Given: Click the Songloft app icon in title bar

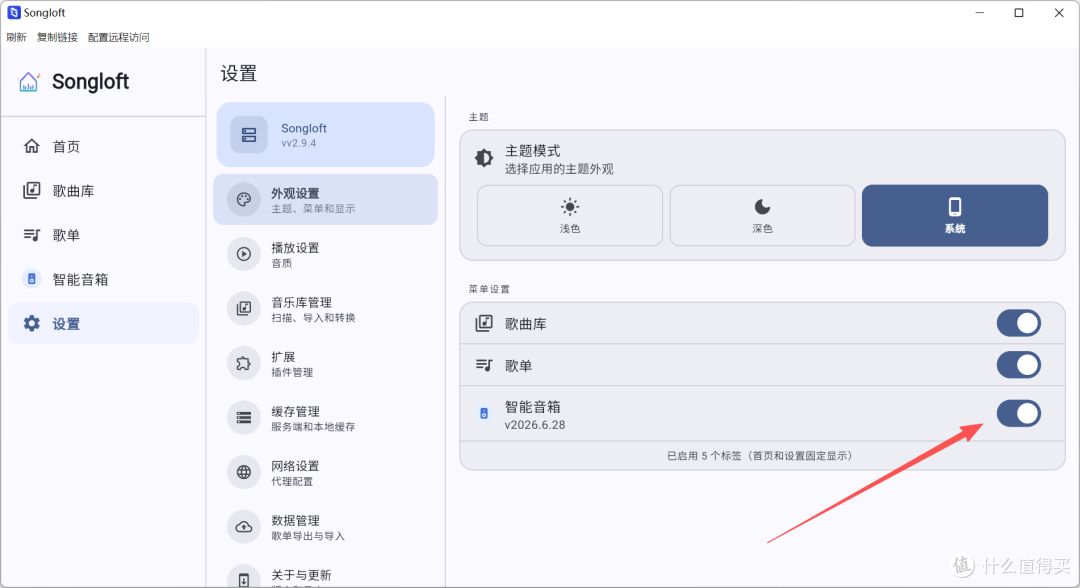Looking at the screenshot, I should click(14, 12).
